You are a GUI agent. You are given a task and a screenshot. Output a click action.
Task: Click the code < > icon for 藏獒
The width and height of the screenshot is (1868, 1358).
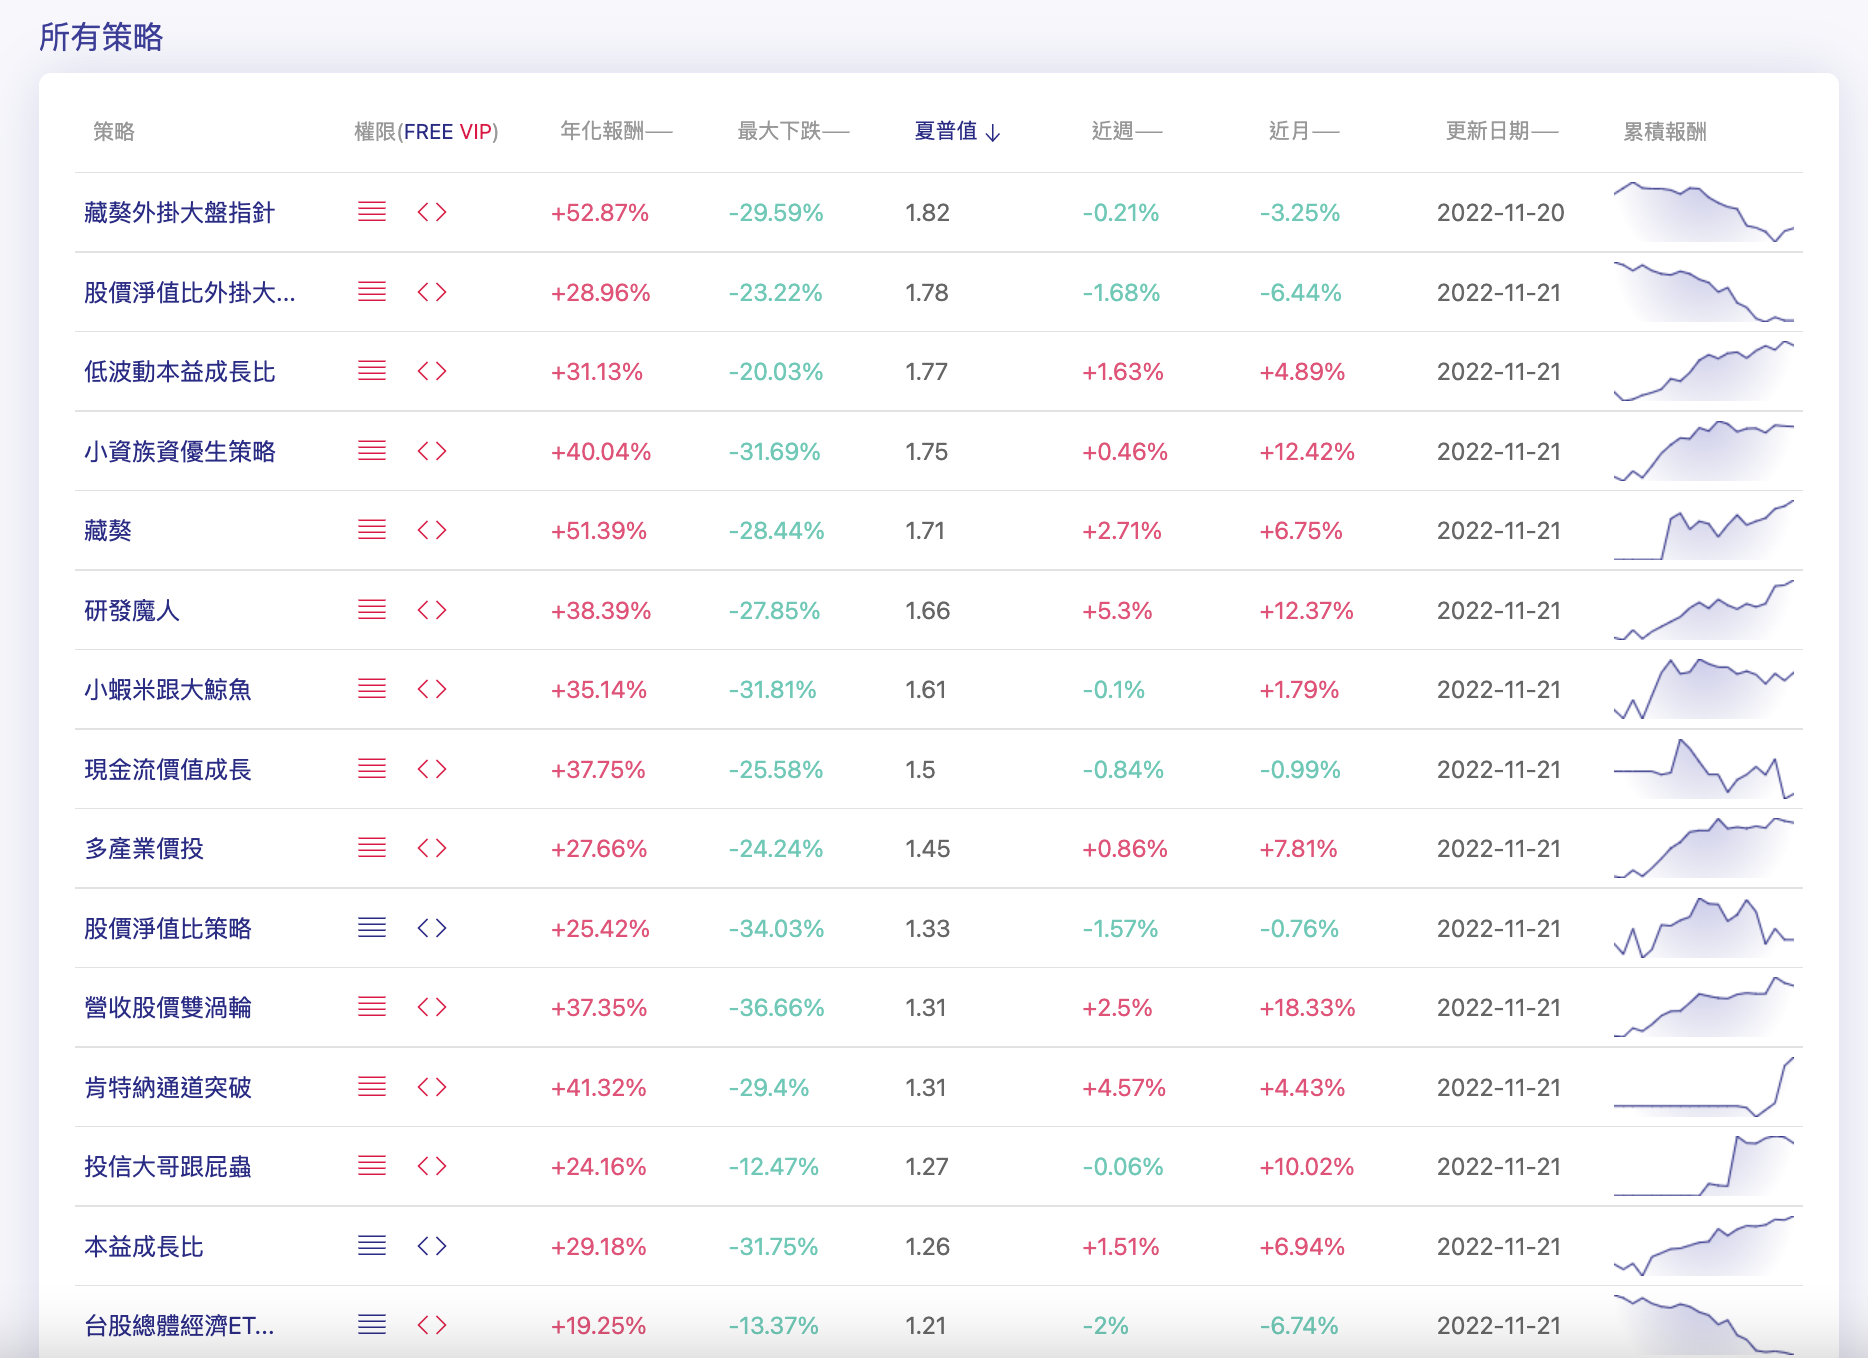tap(432, 530)
